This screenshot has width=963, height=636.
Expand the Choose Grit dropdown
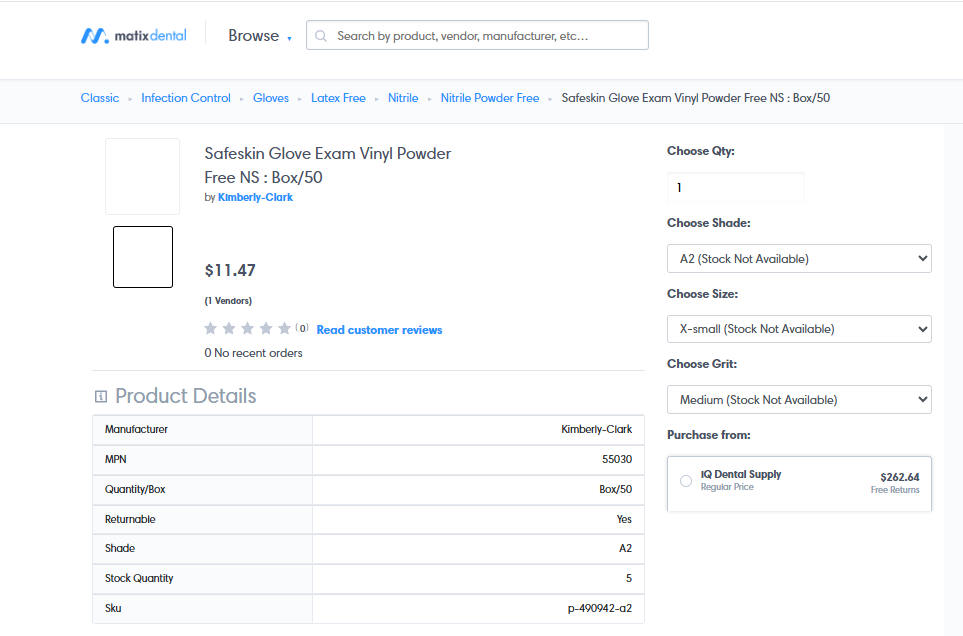[799, 400]
